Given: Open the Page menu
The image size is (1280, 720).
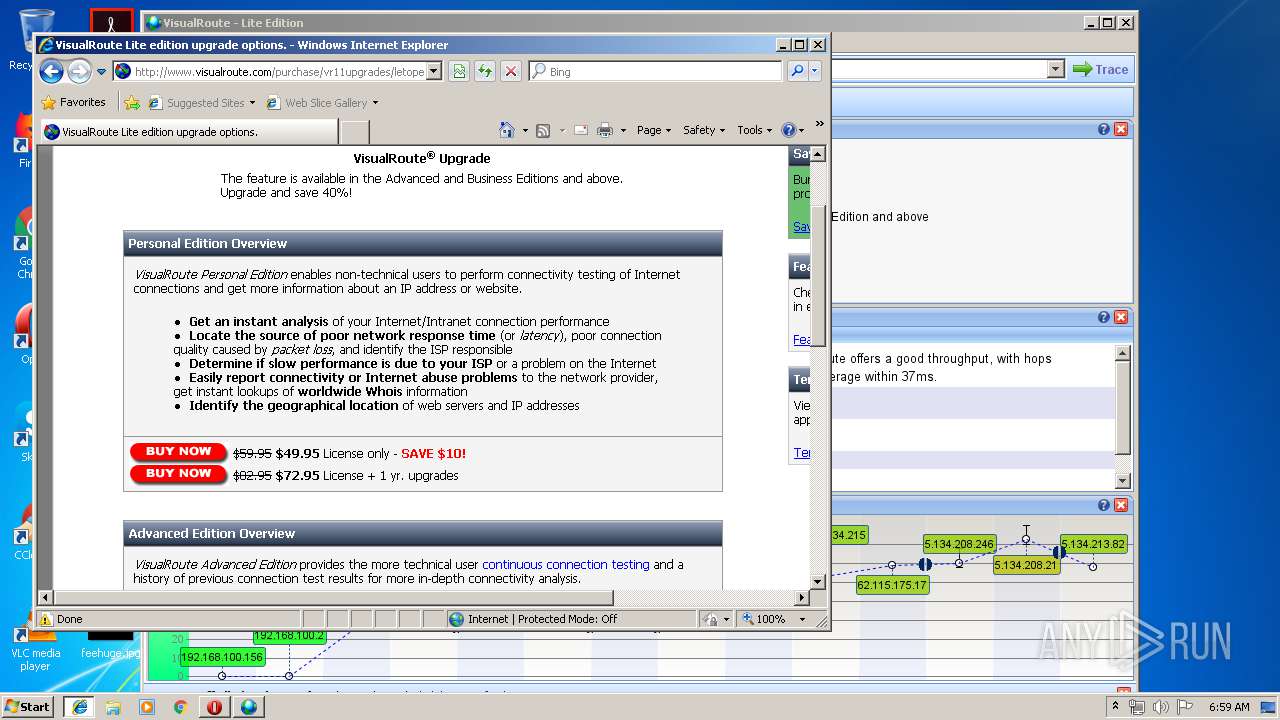Looking at the screenshot, I should tap(654, 130).
